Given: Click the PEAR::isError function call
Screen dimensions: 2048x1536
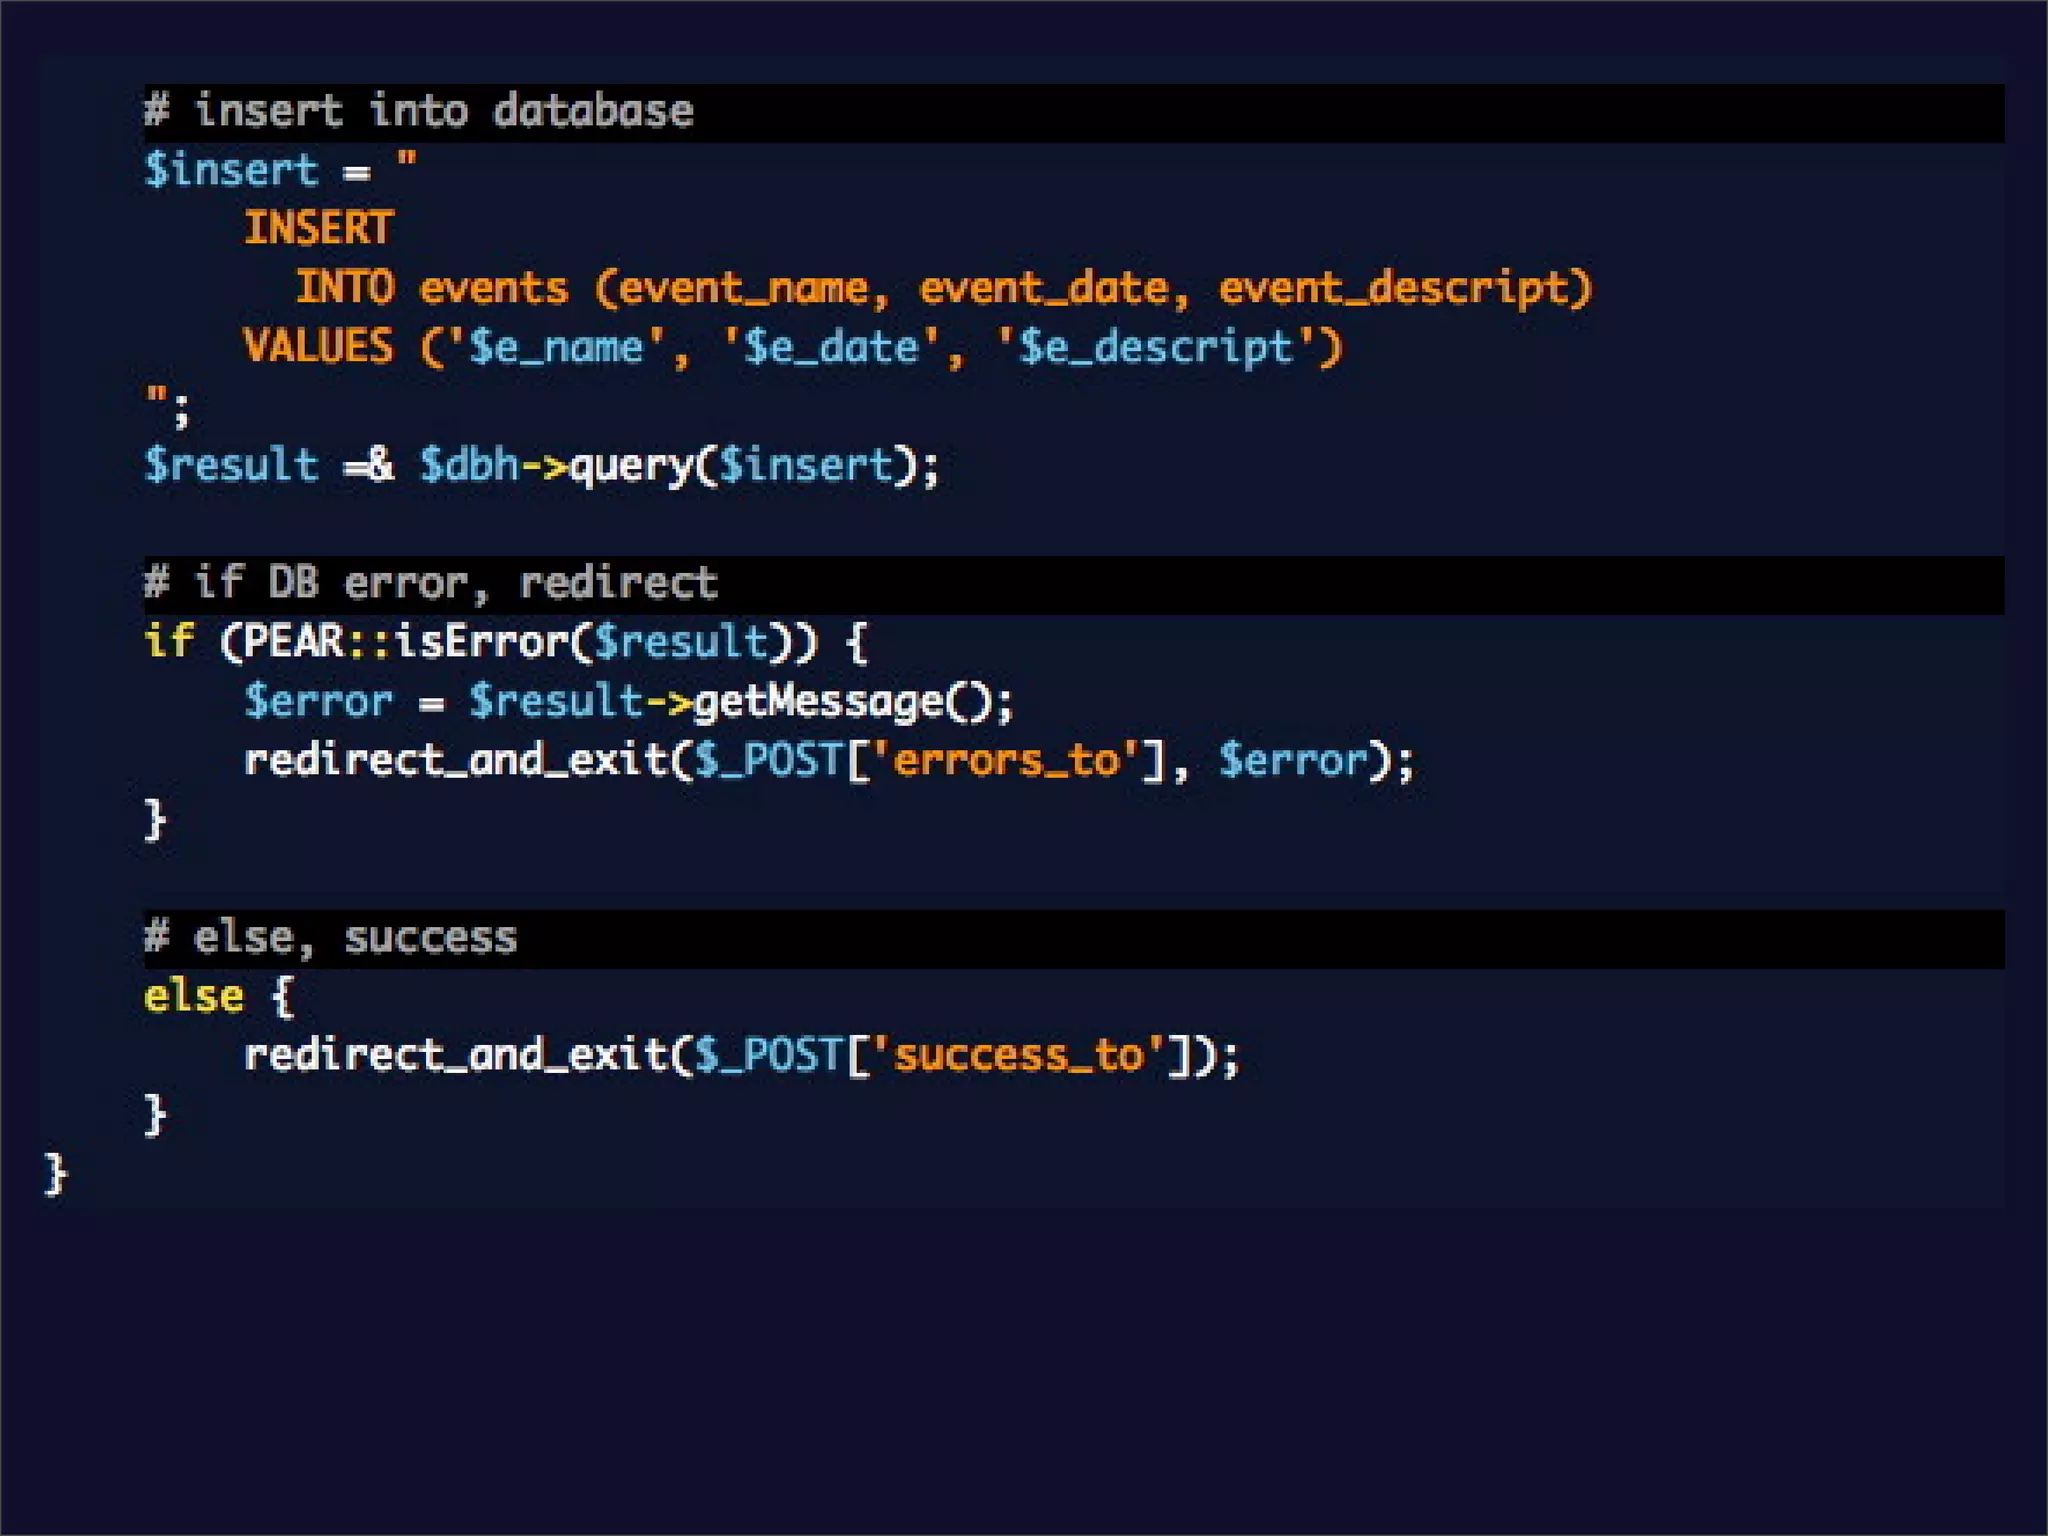Looking at the screenshot, I should click(x=405, y=642).
